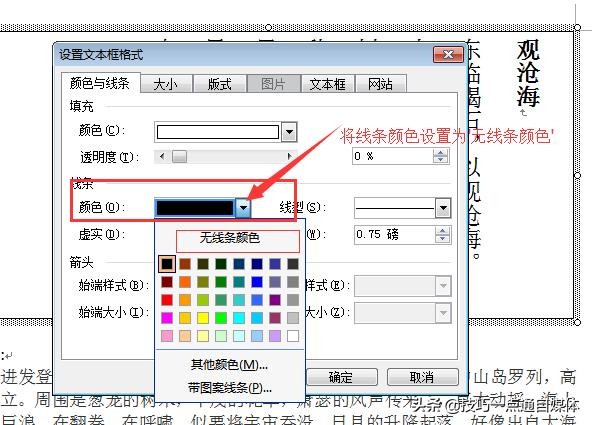592x425 pixels.
Task: Click the fill color white preview box
Action: [218, 132]
